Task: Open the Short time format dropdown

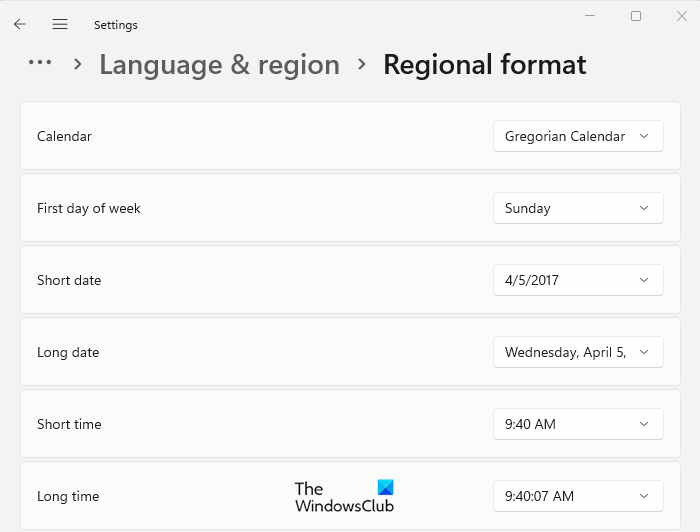Action: pyautogui.click(x=578, y=424)
